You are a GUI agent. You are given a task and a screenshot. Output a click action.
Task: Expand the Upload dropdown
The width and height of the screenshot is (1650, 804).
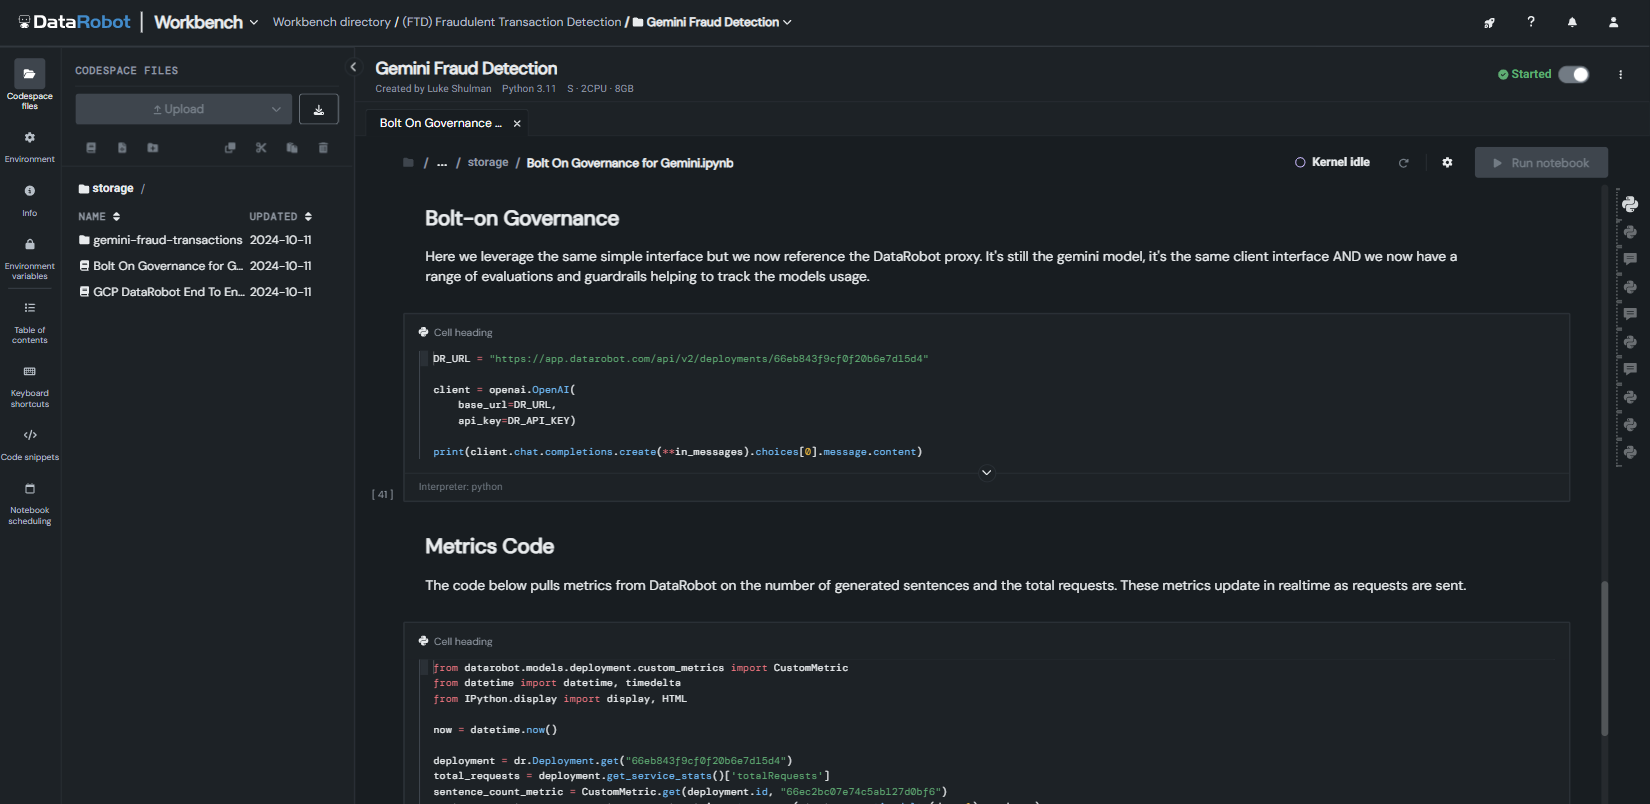(276, 110)
